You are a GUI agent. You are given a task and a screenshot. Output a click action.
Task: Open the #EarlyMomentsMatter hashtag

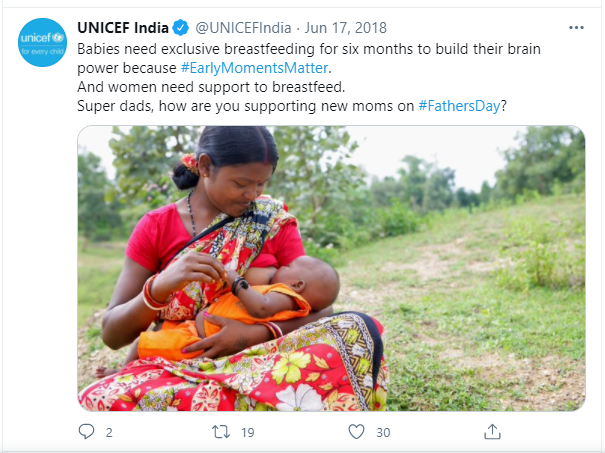254,68
